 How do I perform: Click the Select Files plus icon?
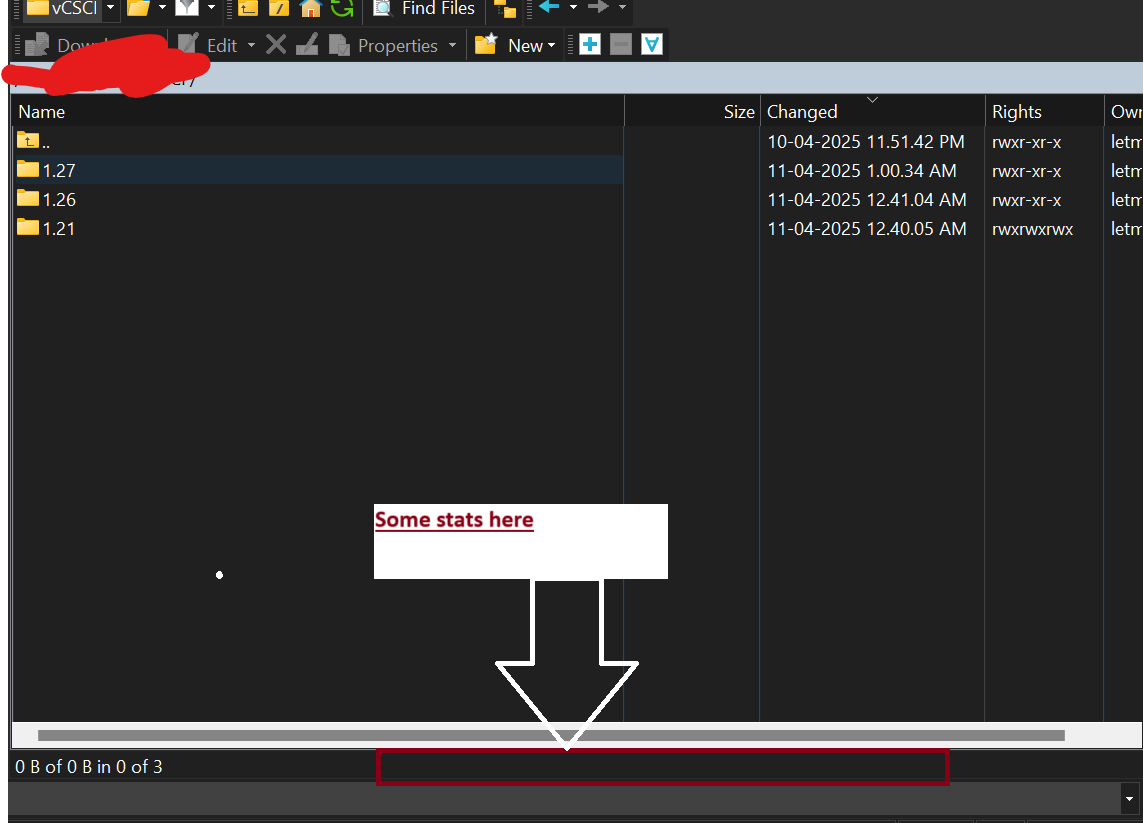coord(590,45)
